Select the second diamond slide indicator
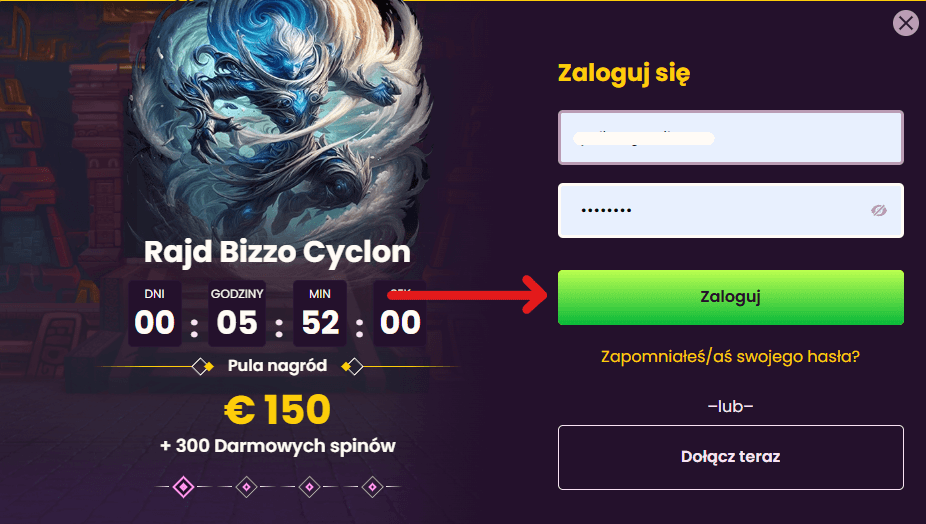This screenshot has width=926, height=524. pos(246,487)
